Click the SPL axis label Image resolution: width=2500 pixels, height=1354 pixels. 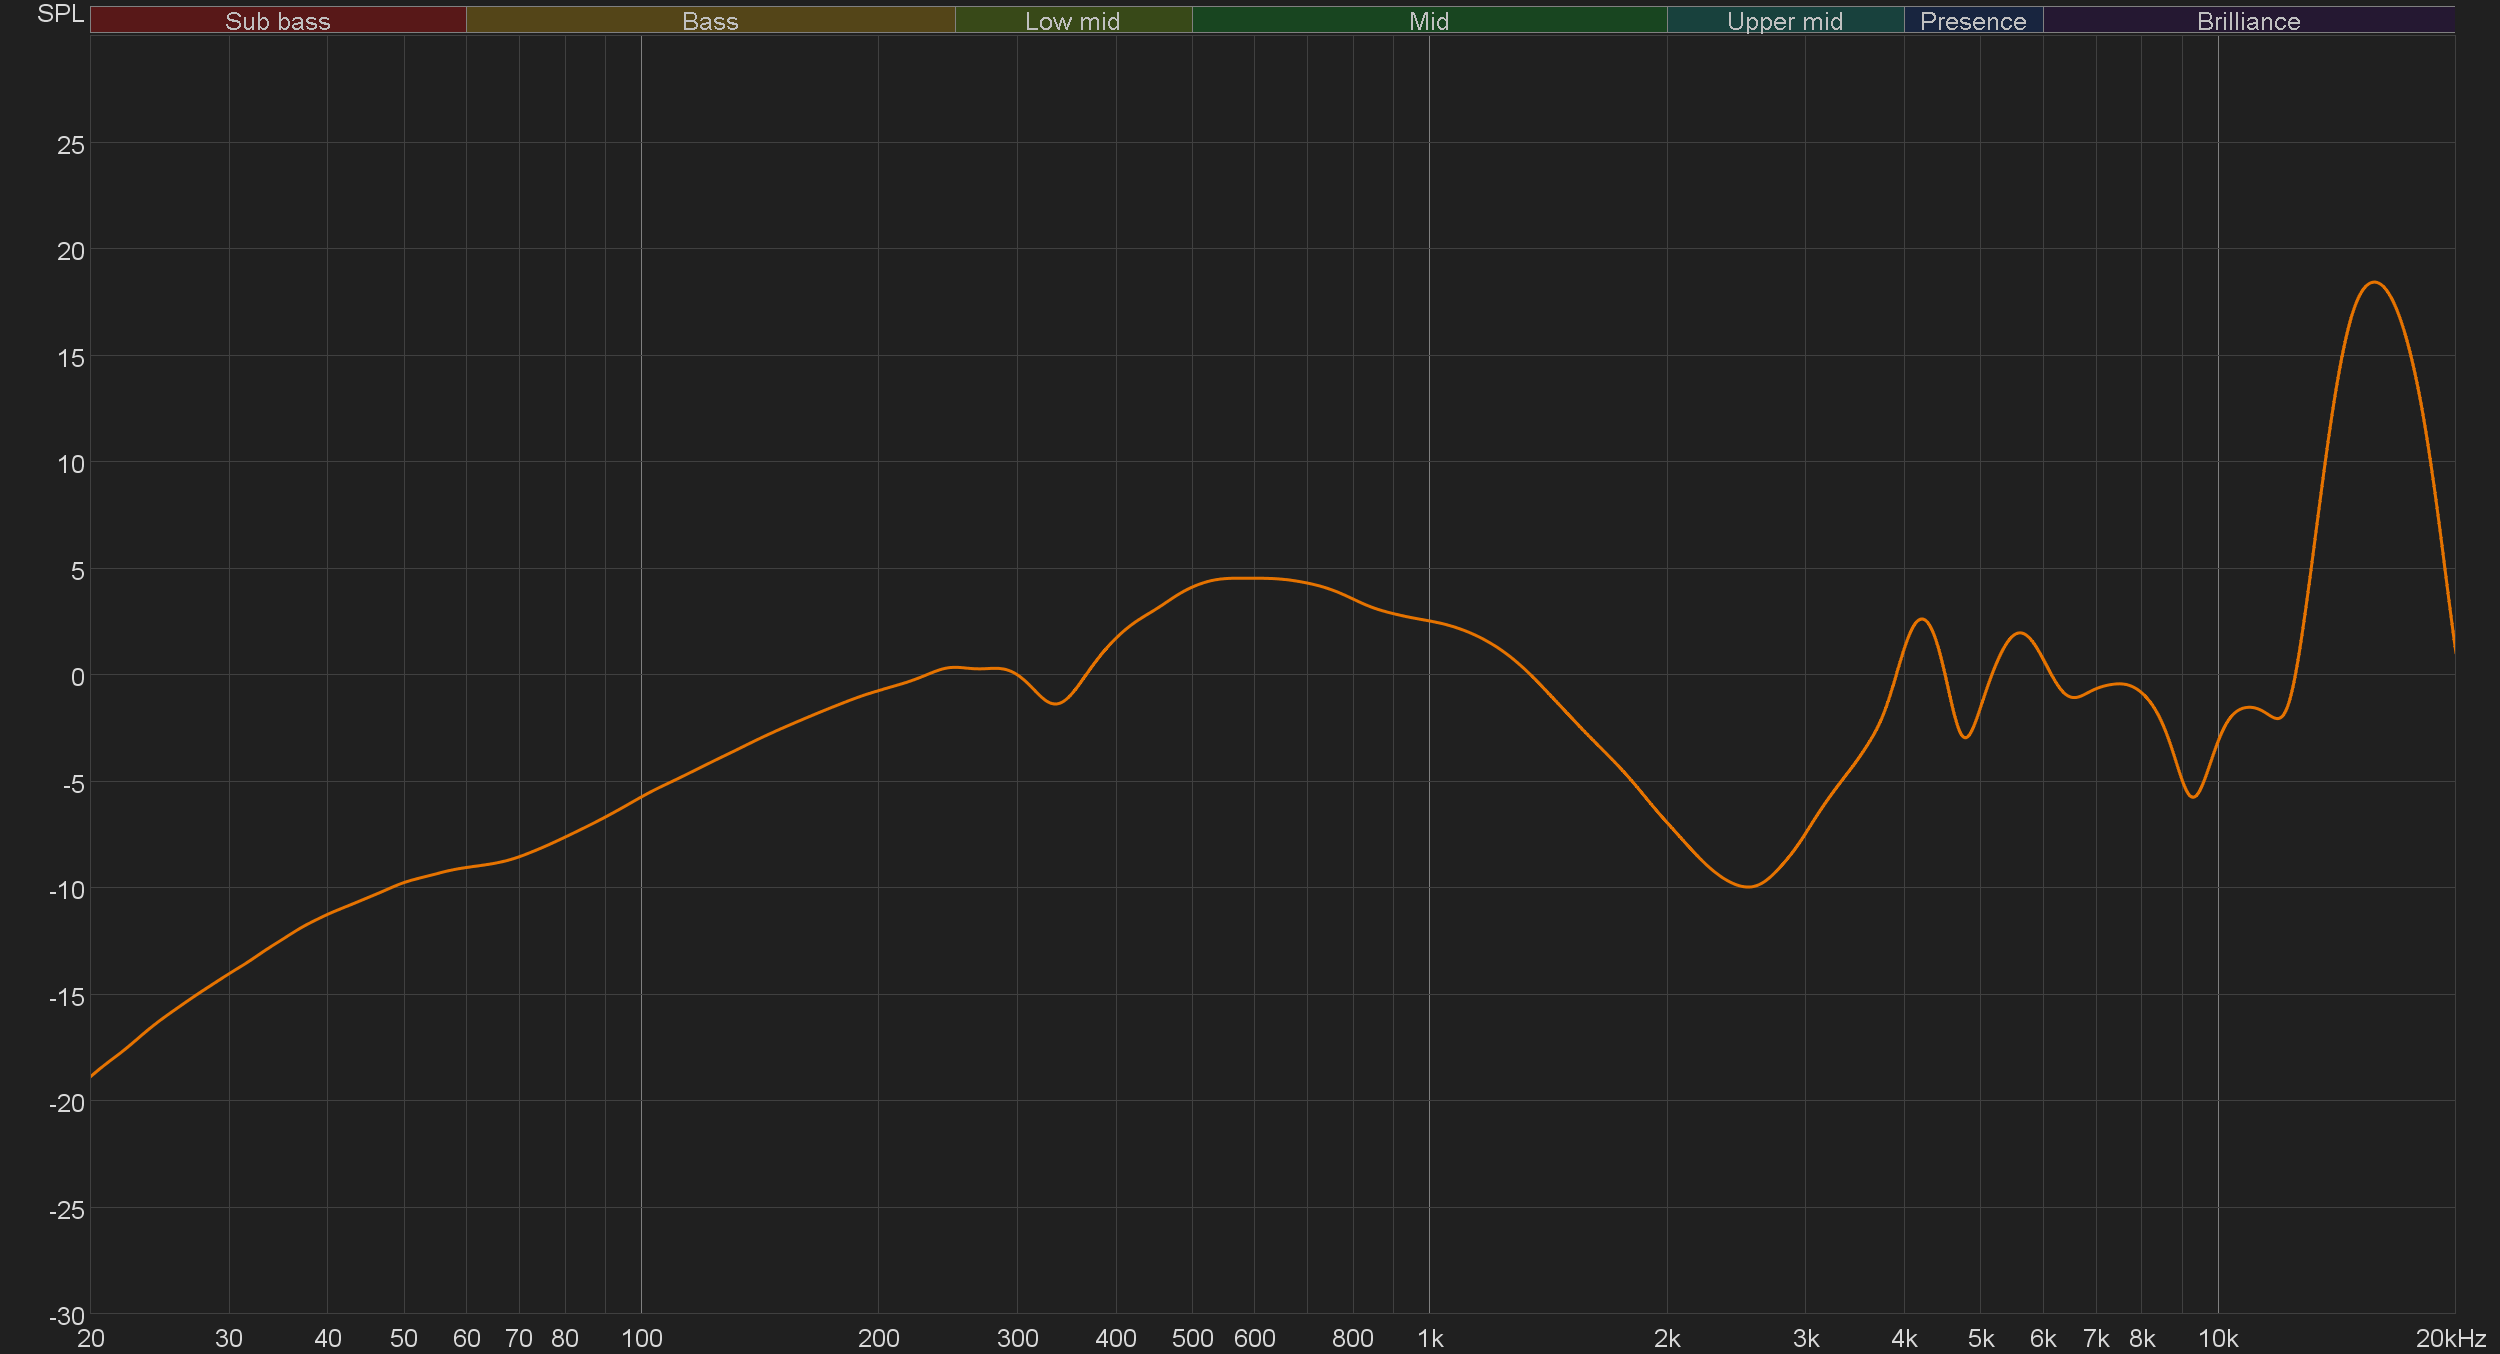click(60, 14)
